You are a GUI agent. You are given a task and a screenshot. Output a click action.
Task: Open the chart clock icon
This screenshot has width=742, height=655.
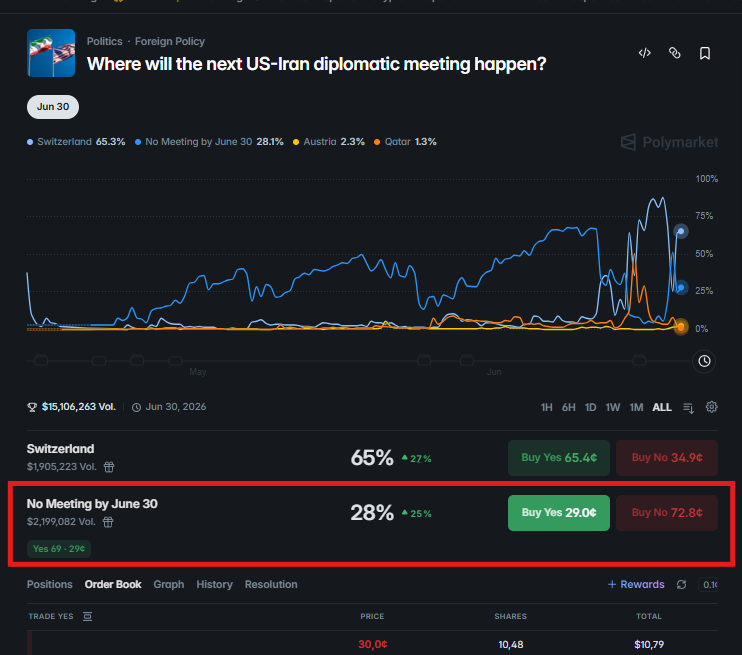tap(704, 361)
